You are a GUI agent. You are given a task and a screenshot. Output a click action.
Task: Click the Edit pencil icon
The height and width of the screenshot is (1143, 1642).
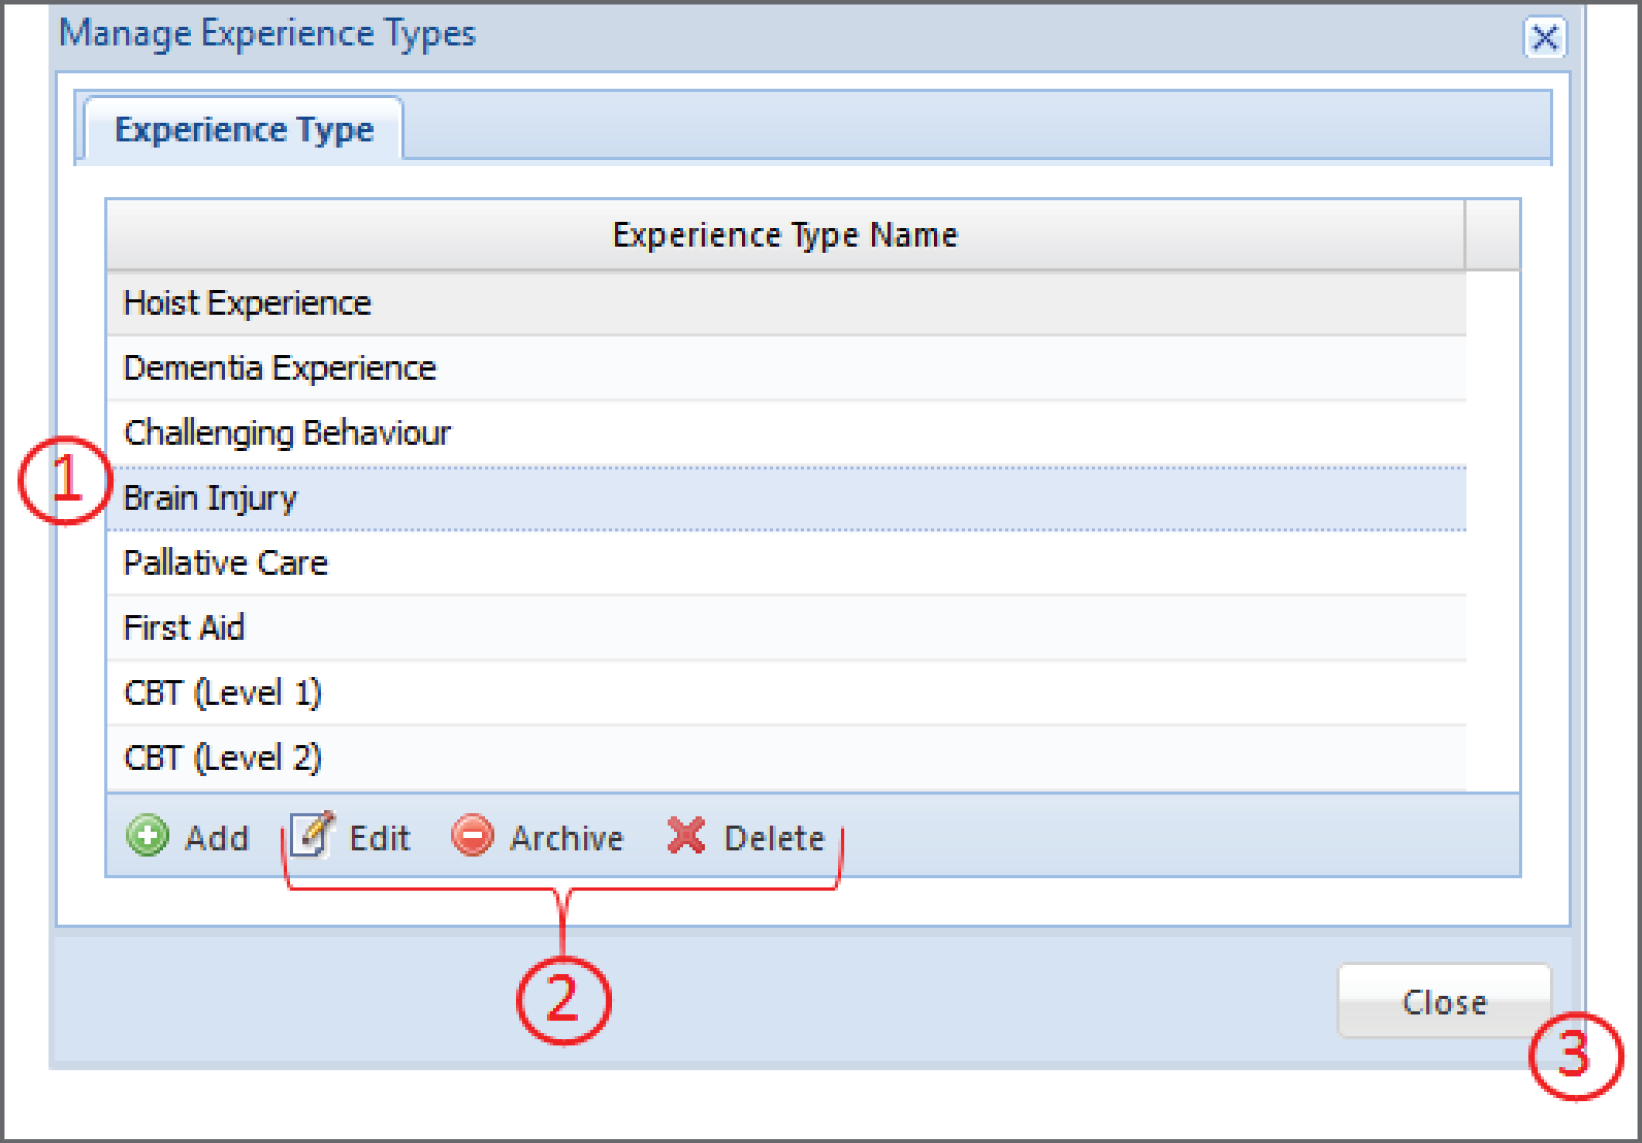312,835
